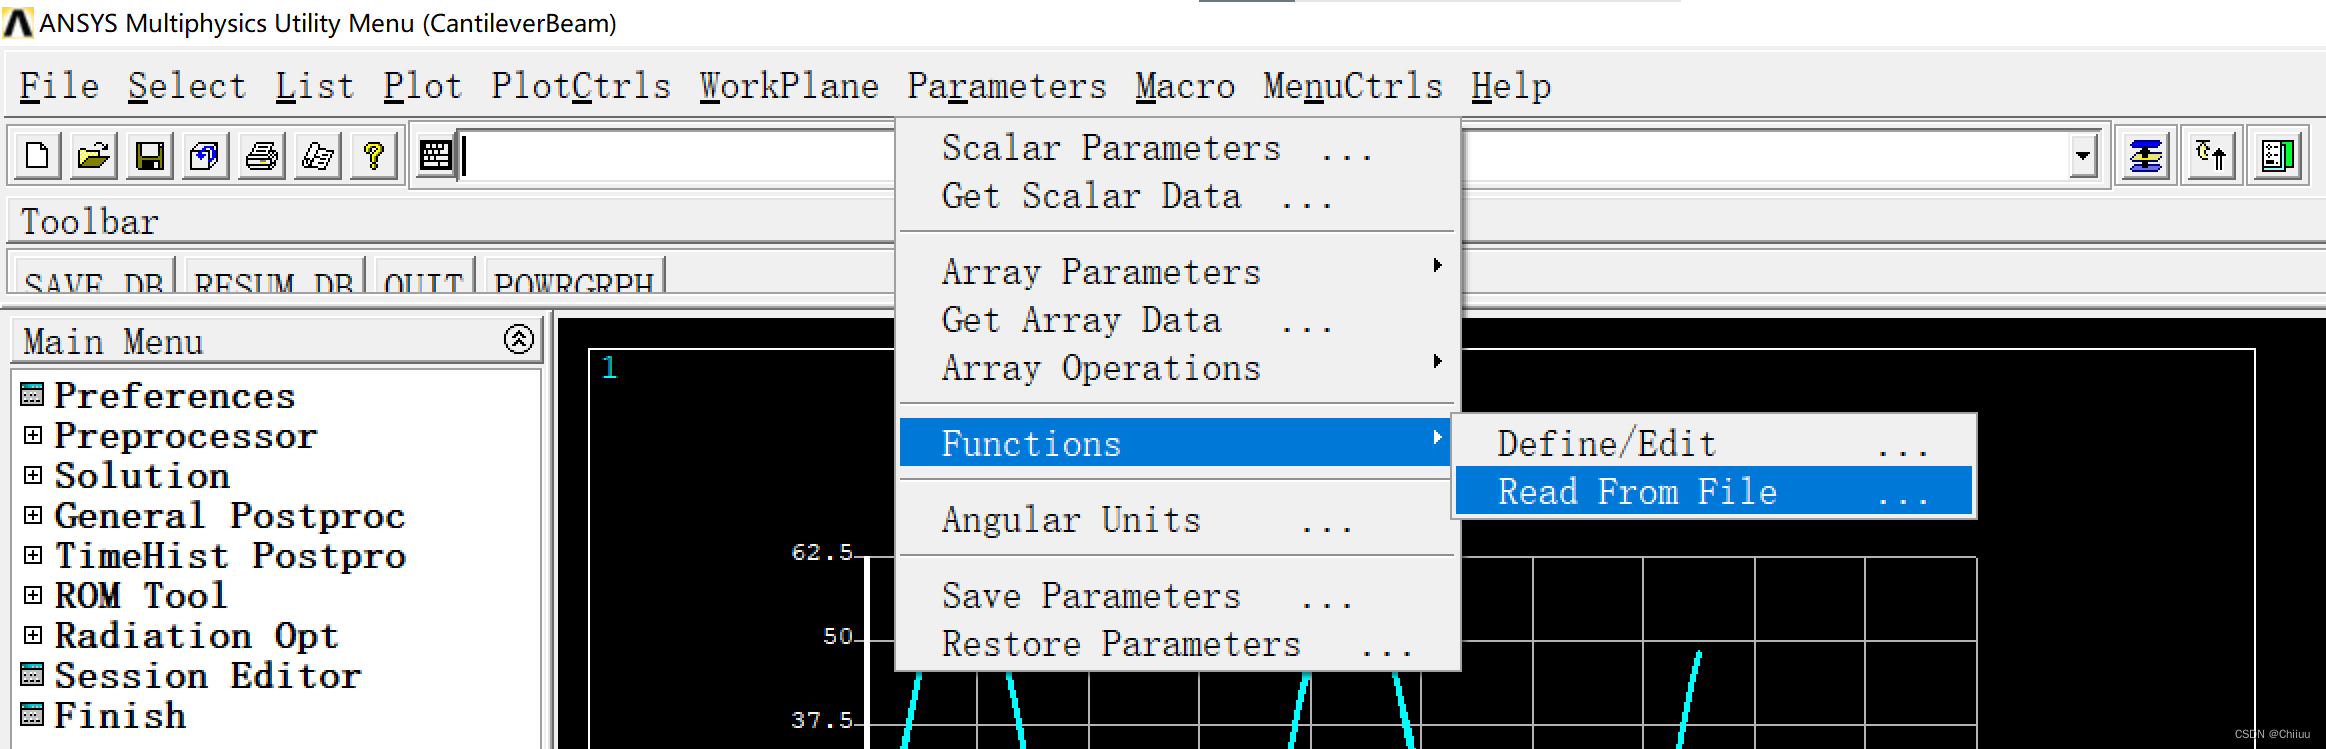Click the 37.5 graph axis label
The height and width of the screenshot is (749, 2326).
(822, 720)
